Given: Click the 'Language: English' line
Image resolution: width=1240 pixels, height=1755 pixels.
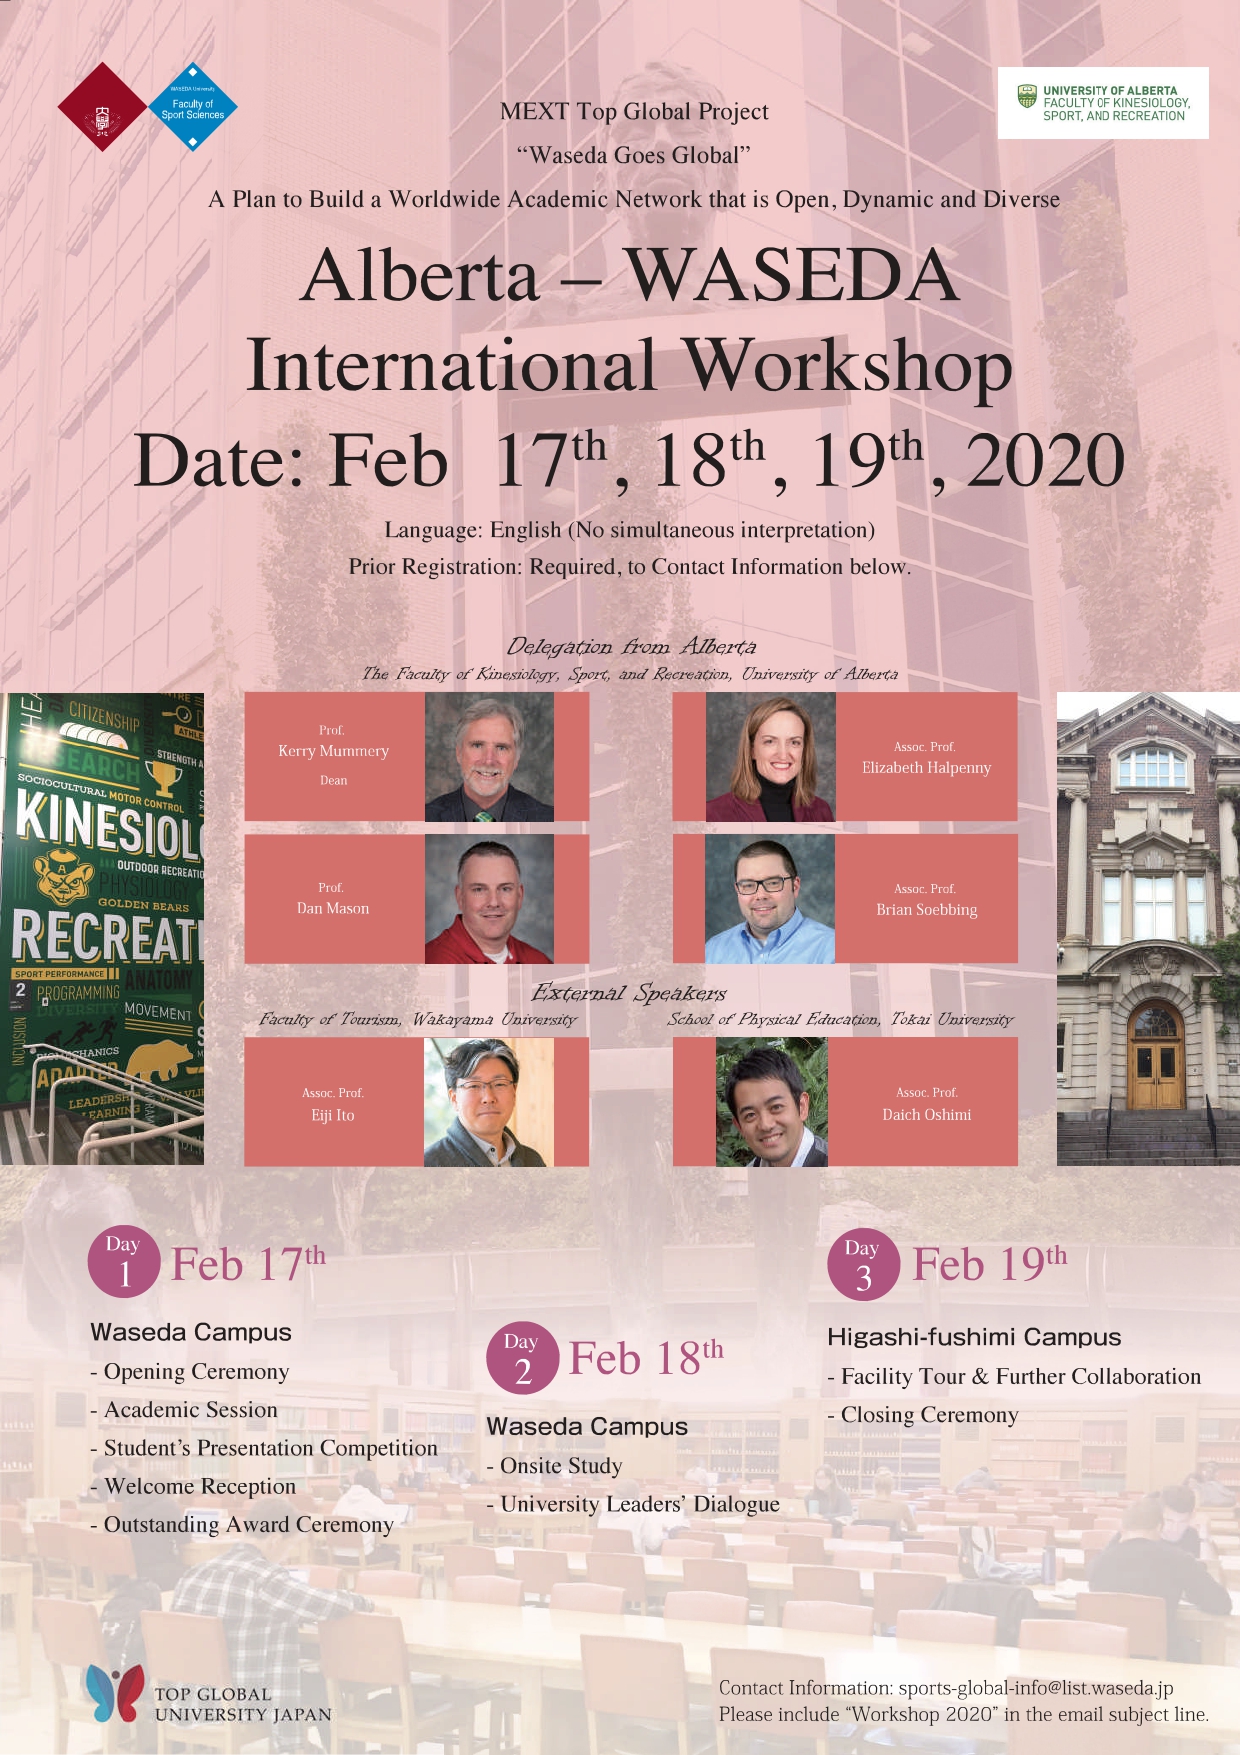Looking at the screenshot, I should pos(630,530).
